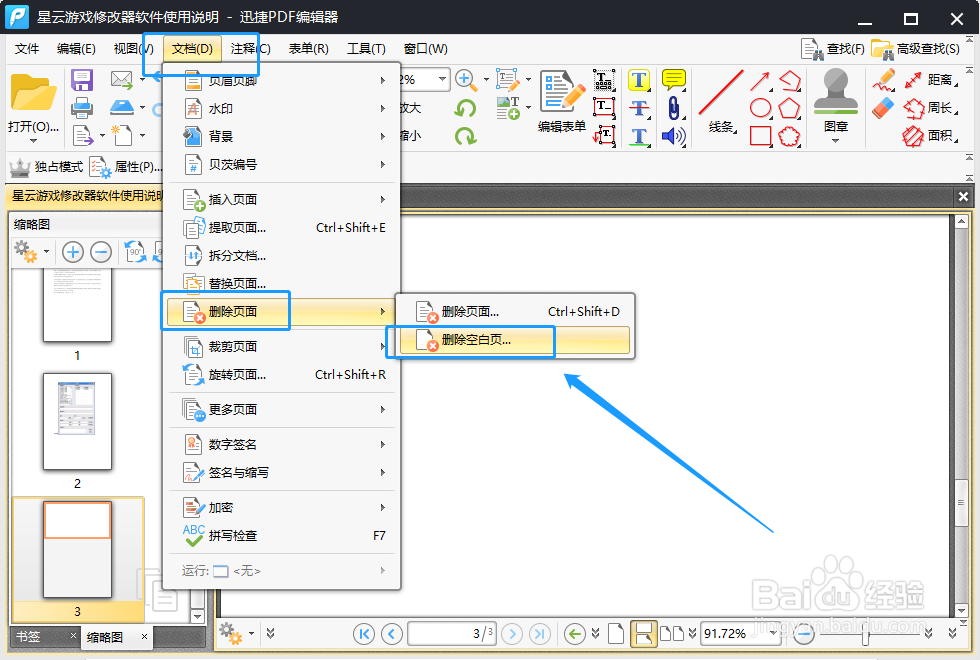
Task: Open the zoom percentage dropdown 91.72%
Action: tap(773, 634)
